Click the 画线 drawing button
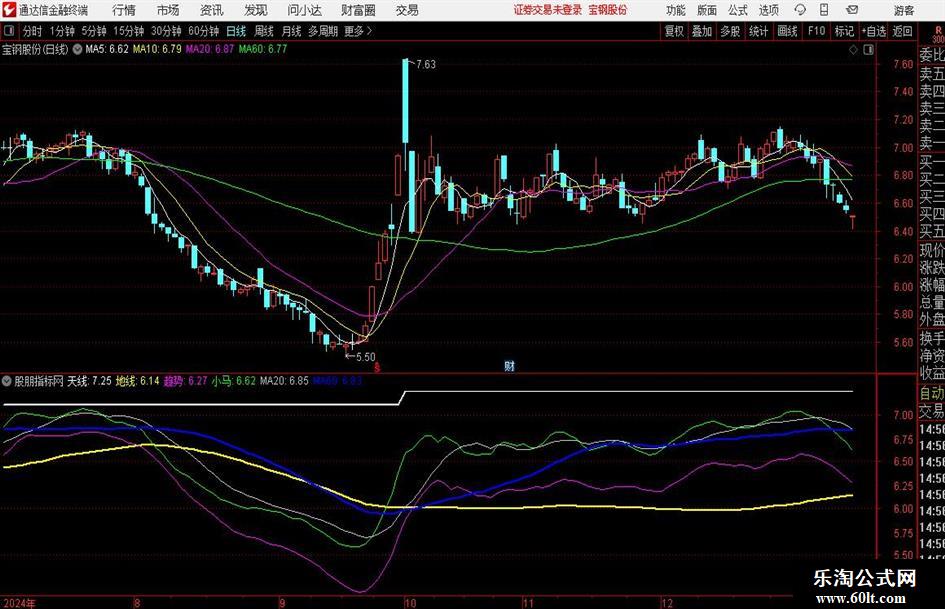This screenshot has width=945, height=609. 787,31
